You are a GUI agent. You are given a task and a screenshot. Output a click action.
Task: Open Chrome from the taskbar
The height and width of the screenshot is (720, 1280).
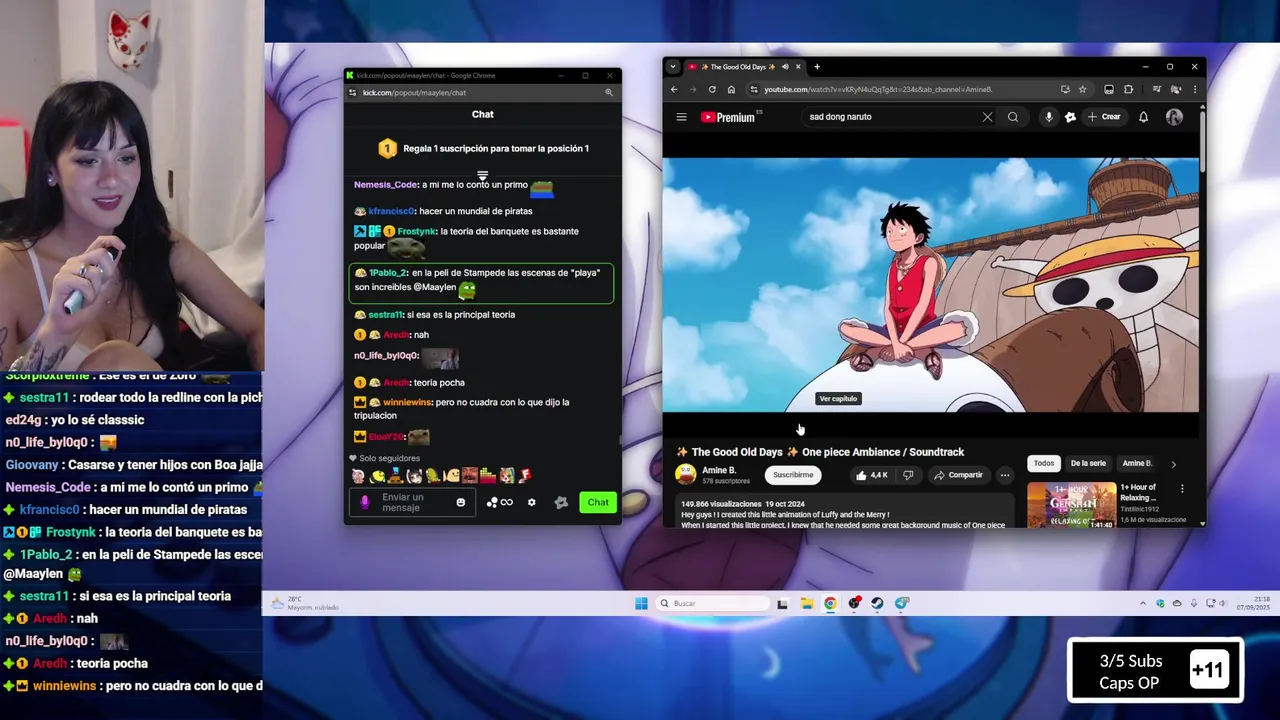pyautogui.click(x=830, y=603)
